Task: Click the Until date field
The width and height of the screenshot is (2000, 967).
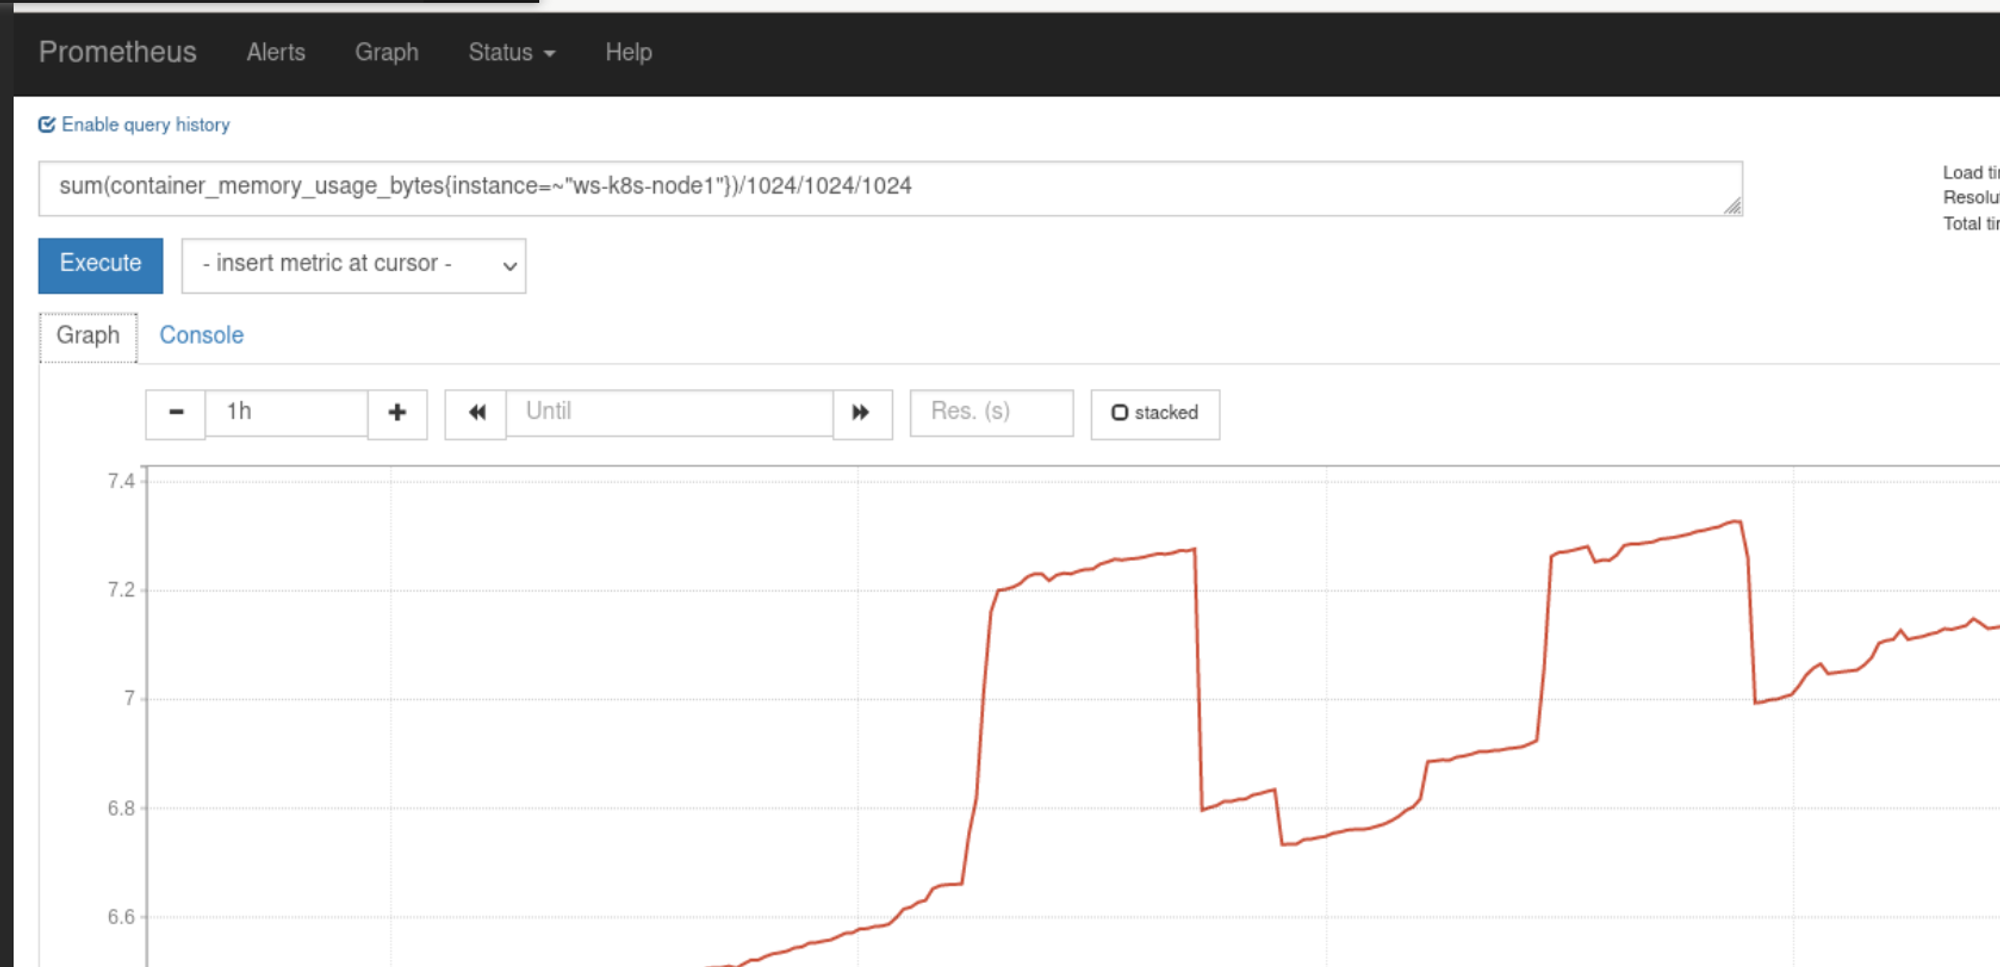Action: pyautogui.click(x=669, y=413)
